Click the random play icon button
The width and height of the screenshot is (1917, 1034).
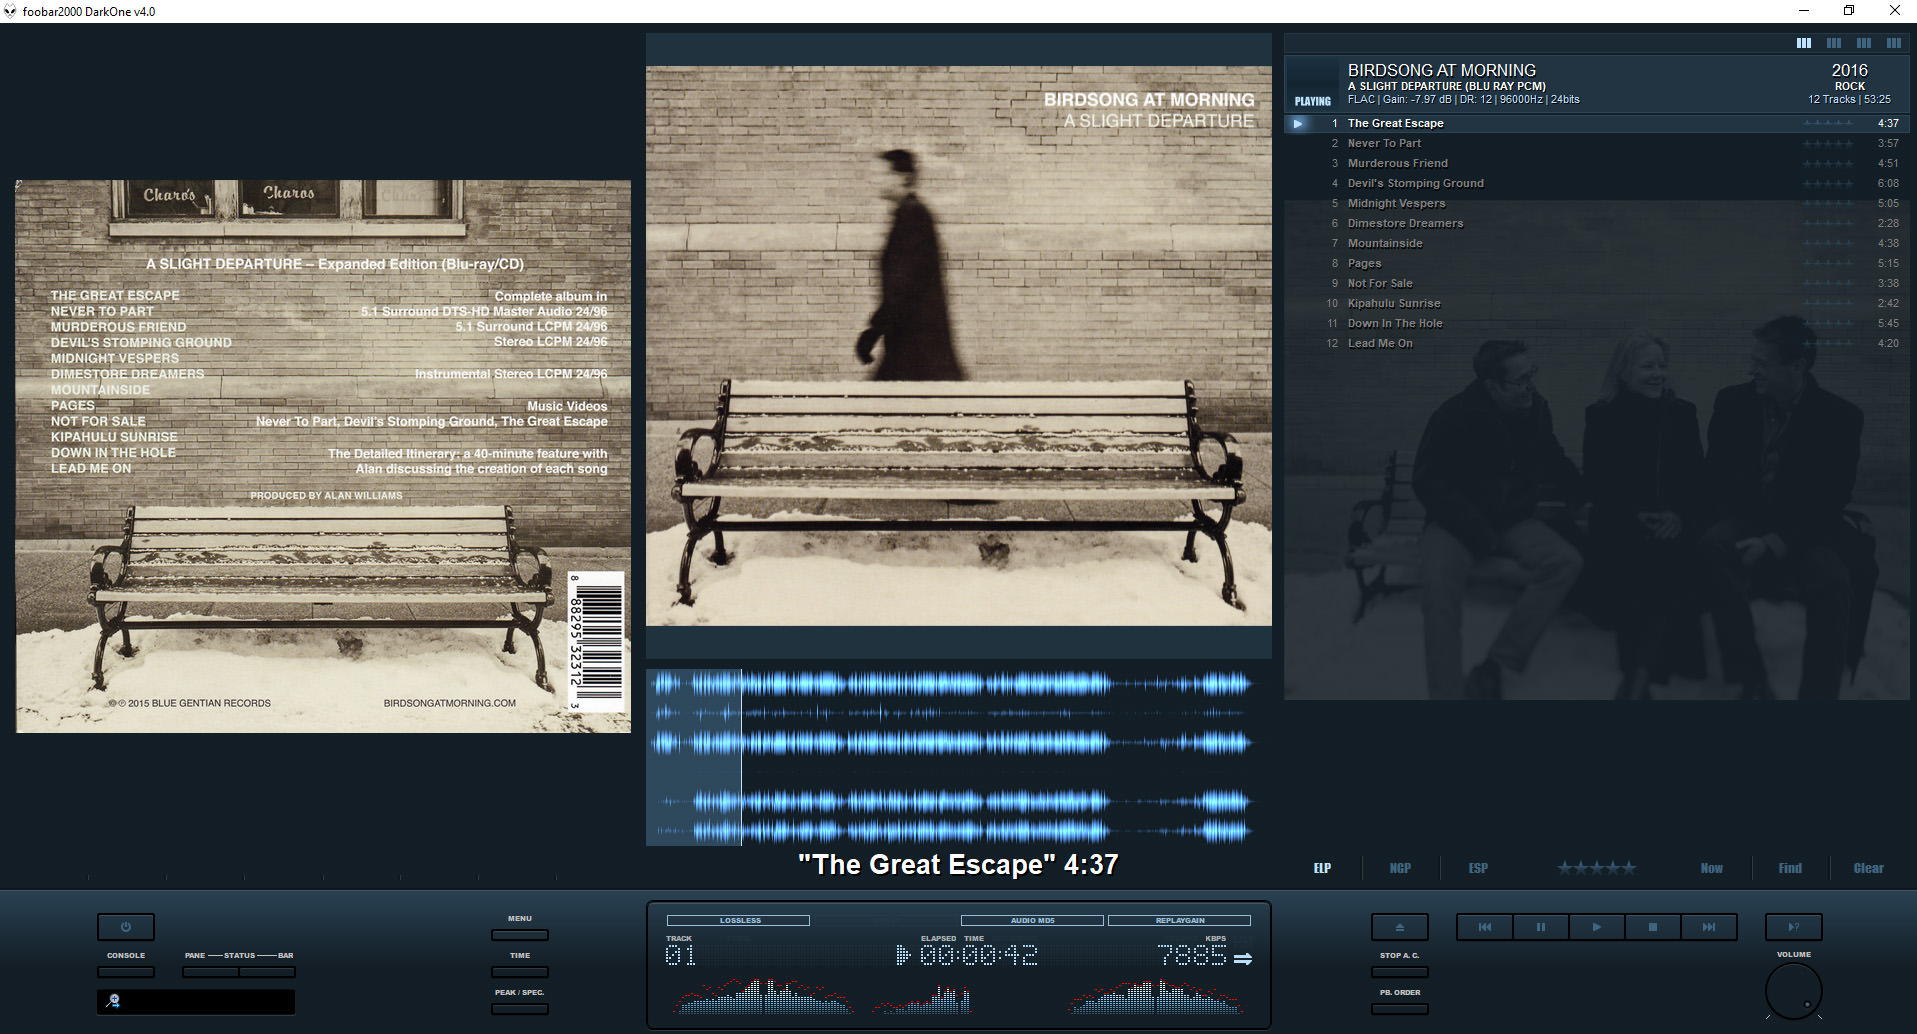coord(1794,927)
